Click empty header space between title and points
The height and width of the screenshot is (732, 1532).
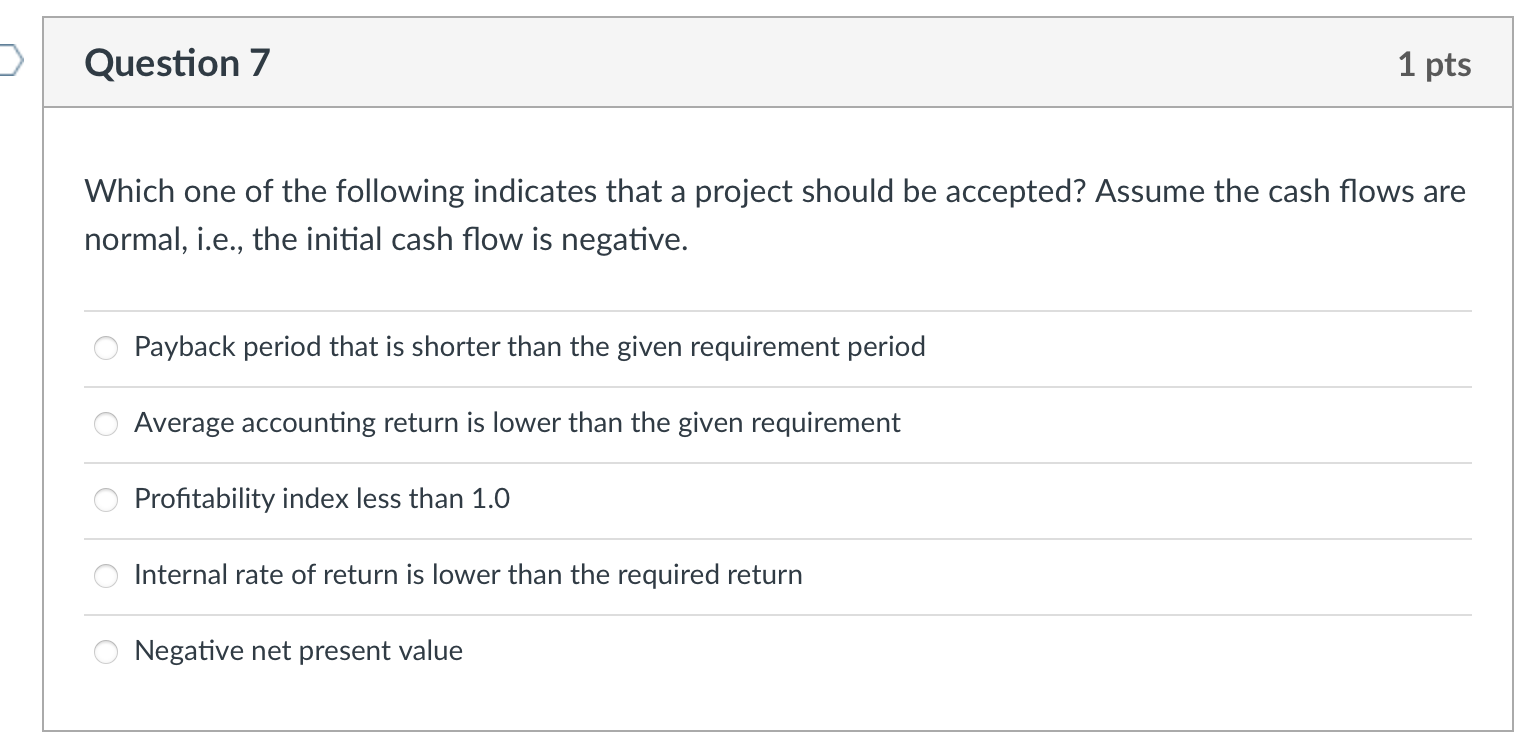[800, 64]
